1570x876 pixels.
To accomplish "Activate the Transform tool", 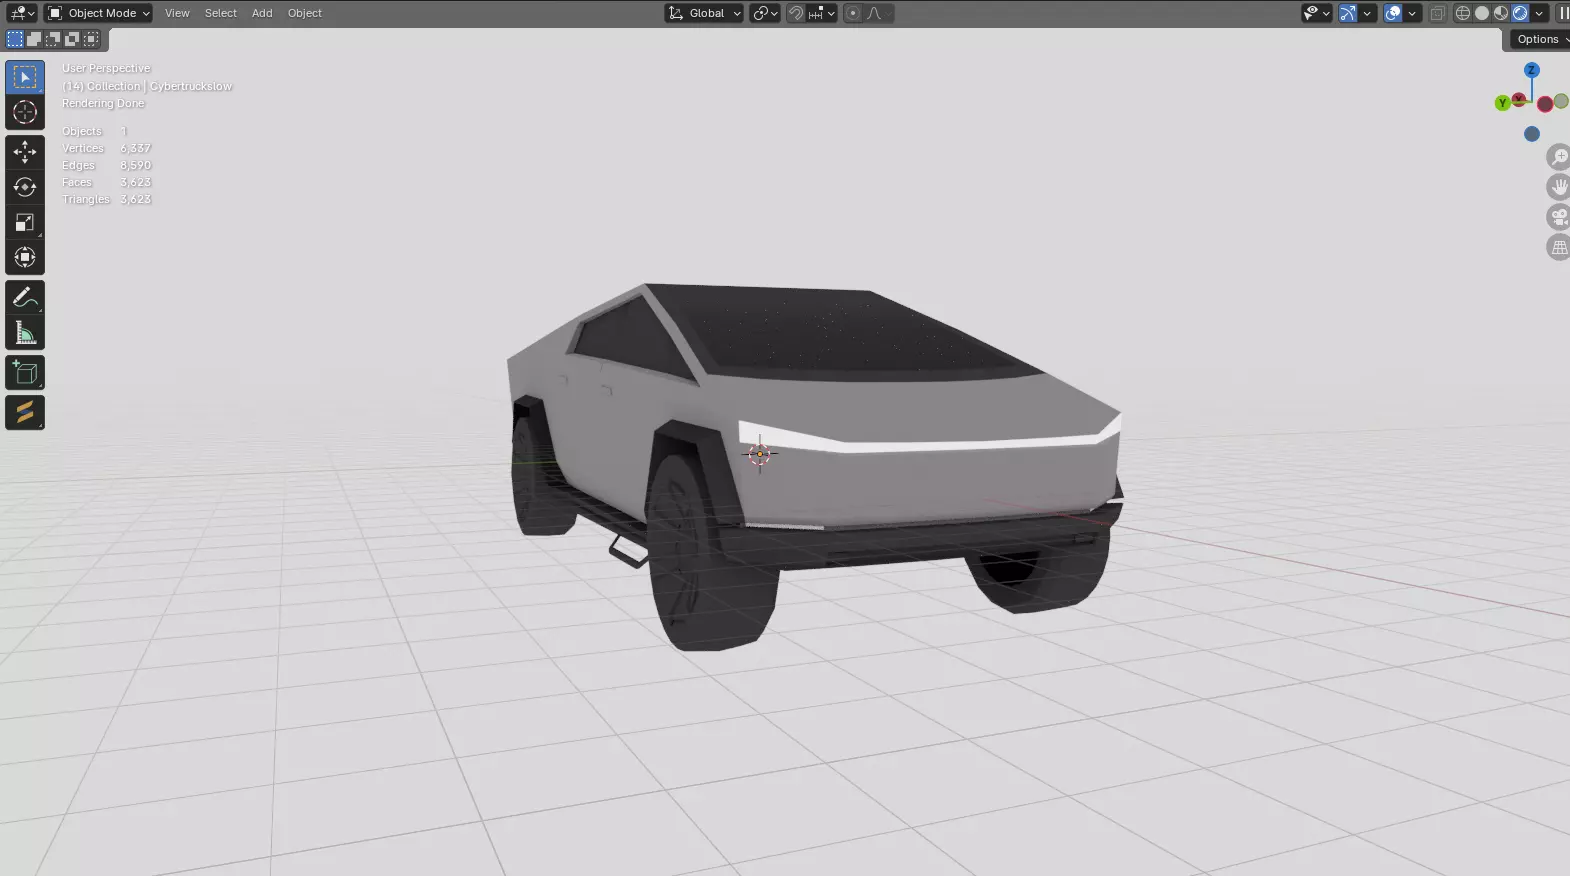I will point(25,257).
